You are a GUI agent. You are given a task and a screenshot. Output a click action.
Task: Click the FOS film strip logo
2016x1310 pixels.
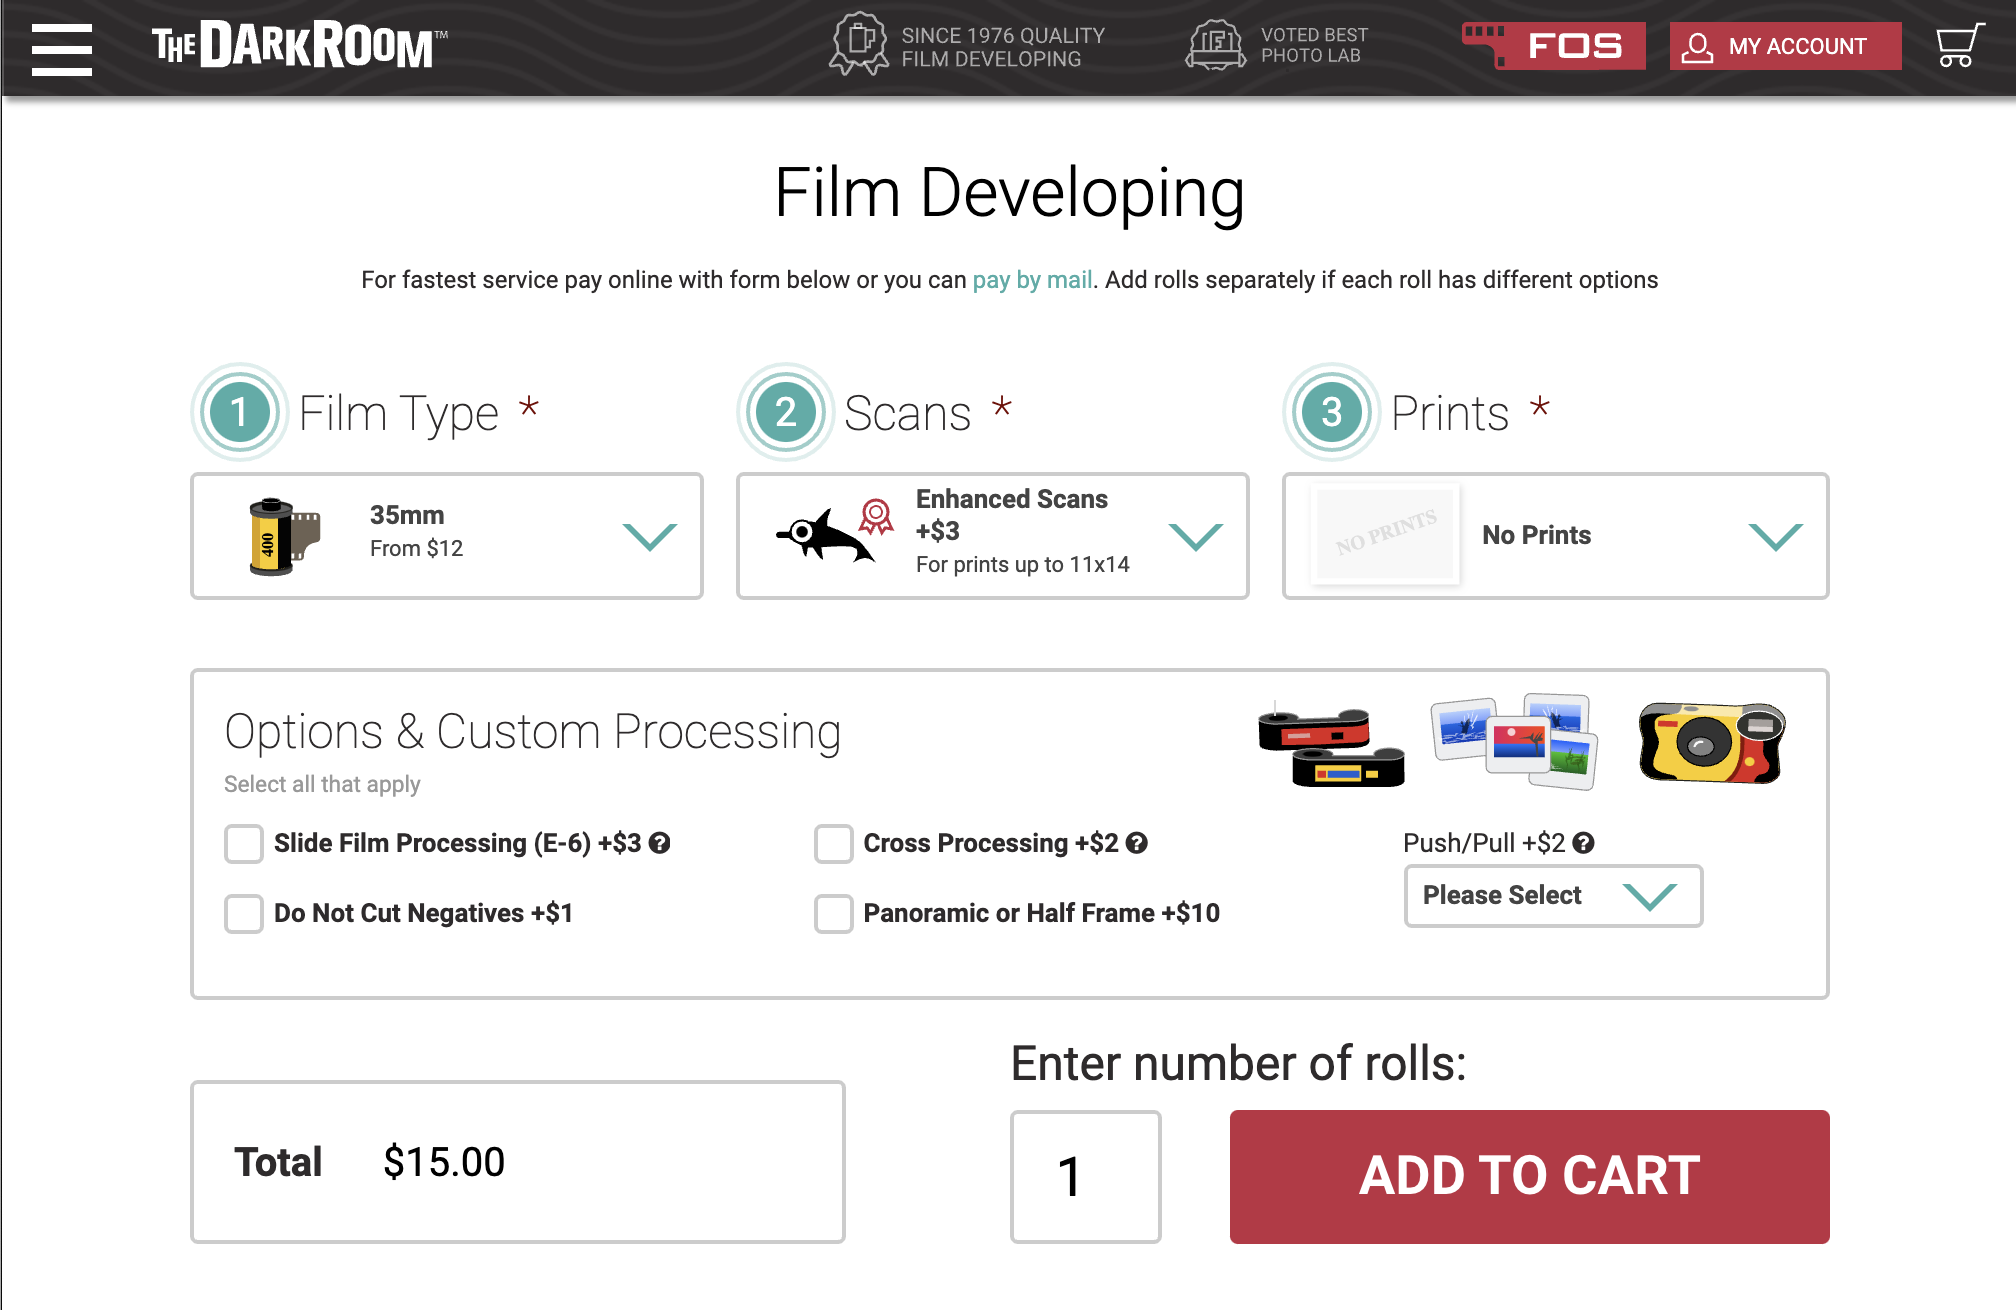pos(1553,46)
